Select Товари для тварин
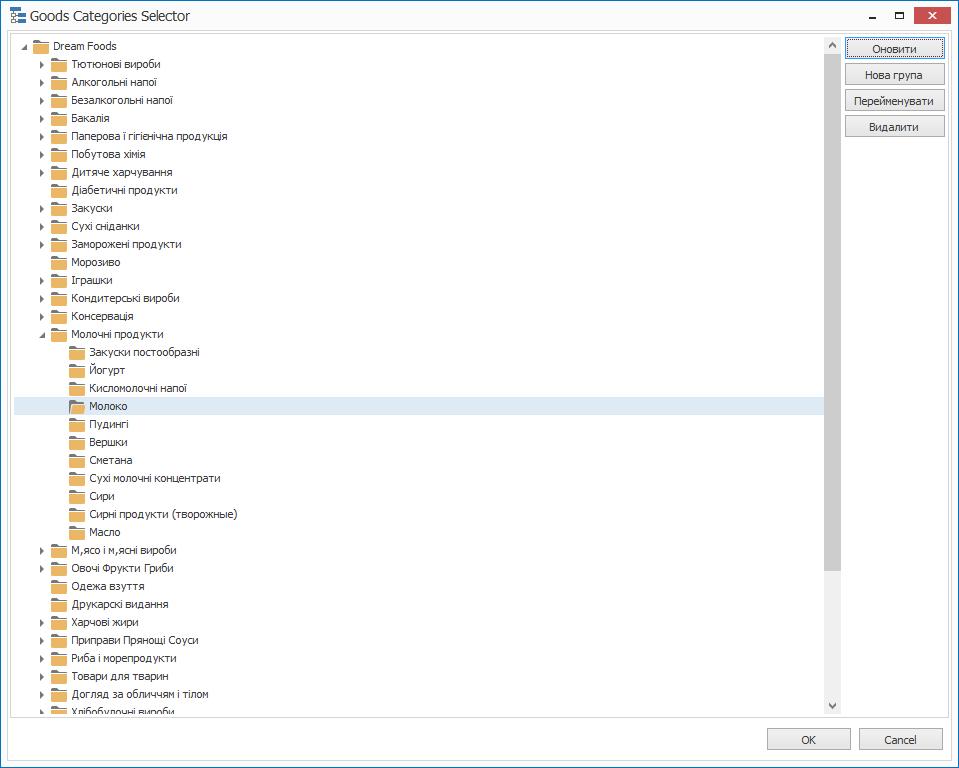The height and width of the screenshot is (768, 959). [120, 676]
